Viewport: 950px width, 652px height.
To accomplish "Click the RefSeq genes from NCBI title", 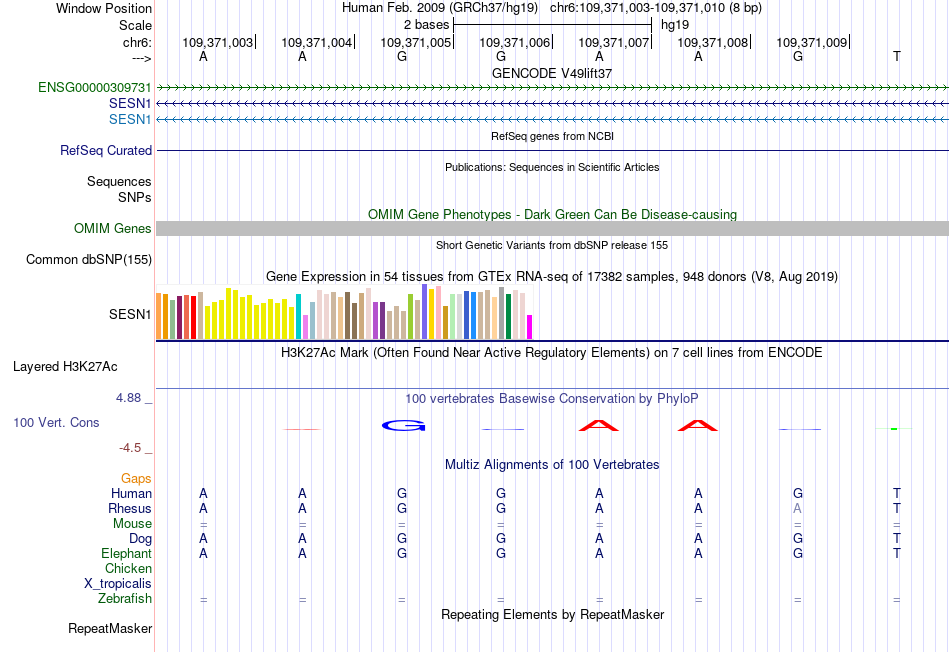I will [x=552, y=136].
